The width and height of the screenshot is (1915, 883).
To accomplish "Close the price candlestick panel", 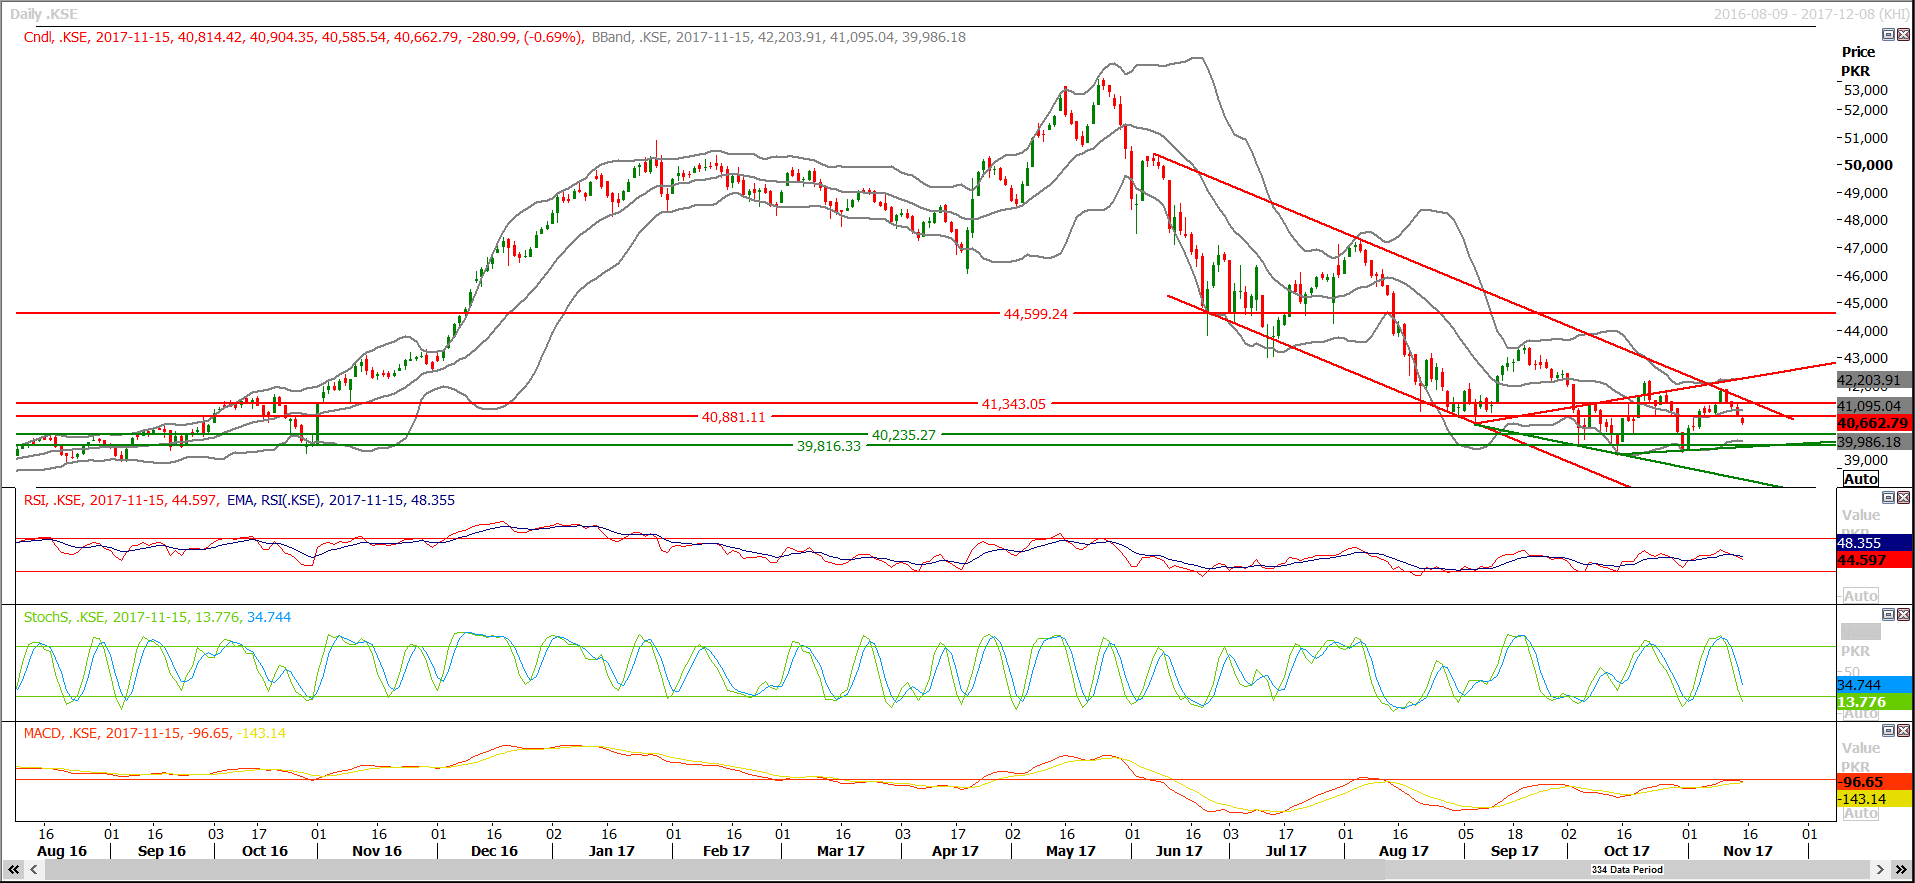I will [1903, 35].
